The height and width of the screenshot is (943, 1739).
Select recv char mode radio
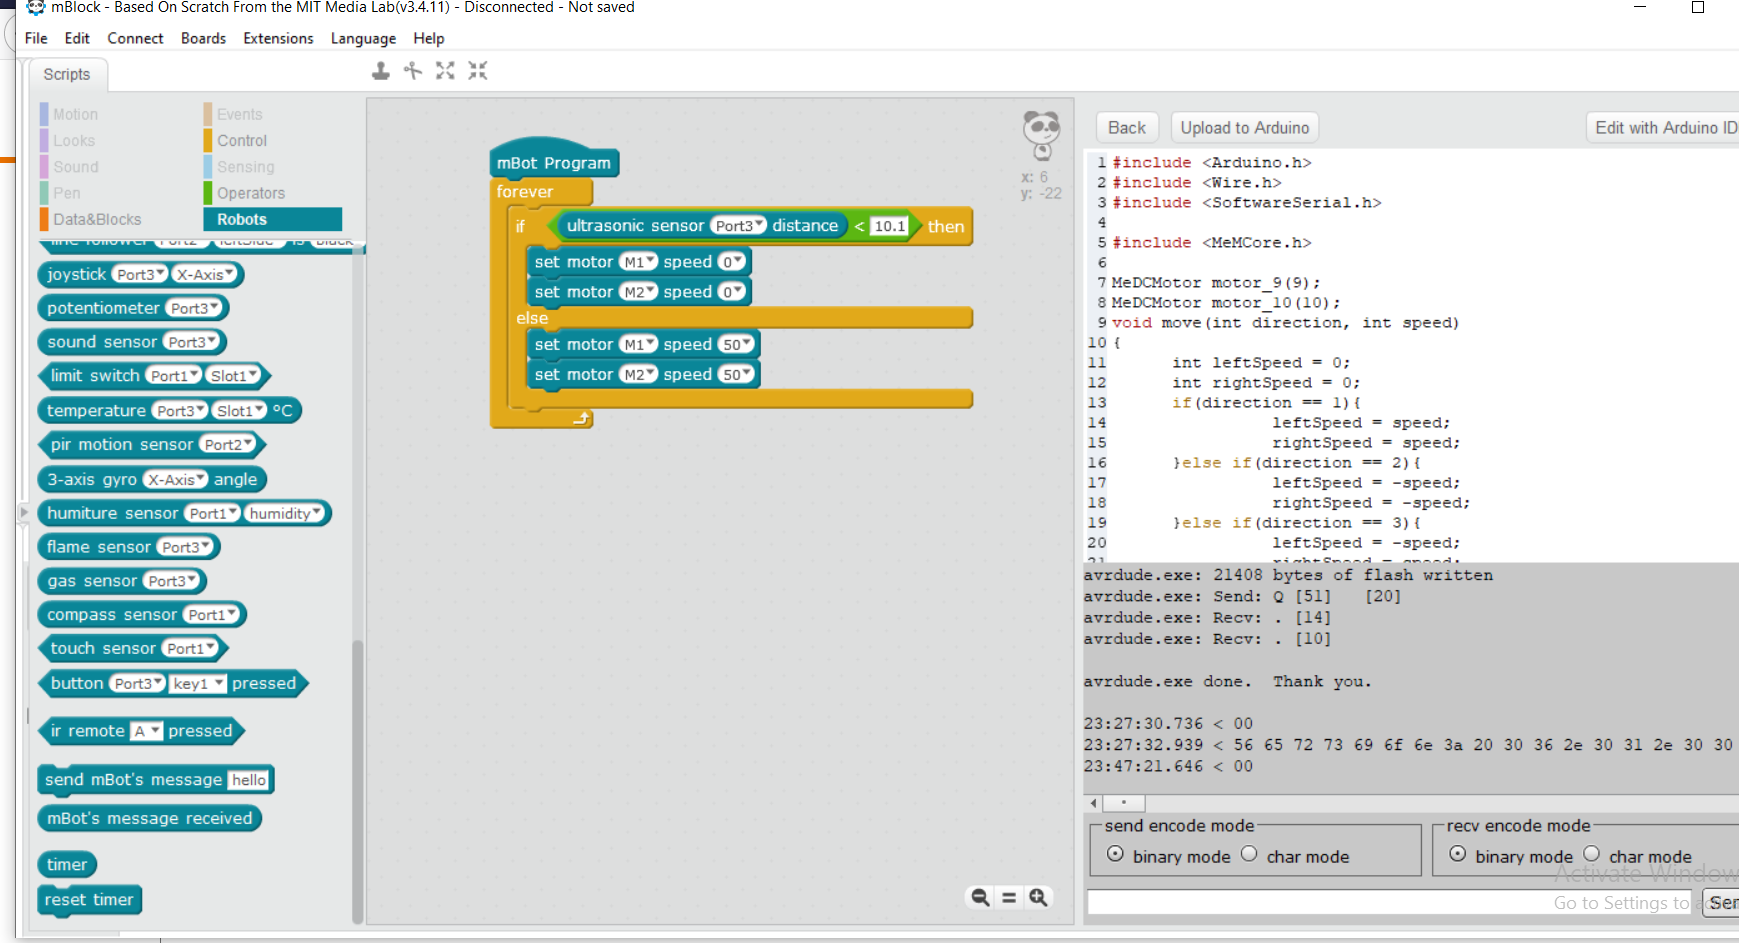pos(1592,854)
